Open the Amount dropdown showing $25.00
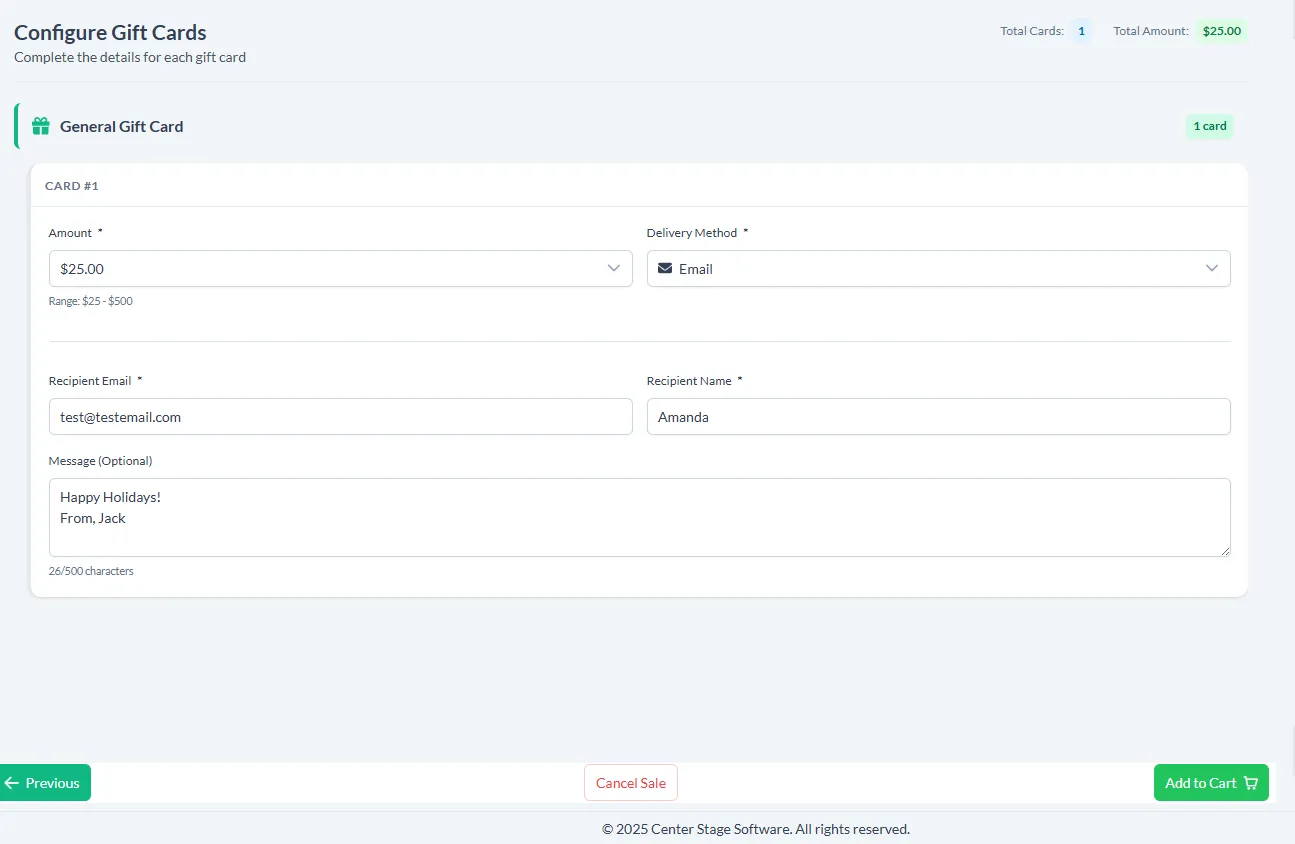This screenshot has width=1295, height=844. (341, 268)
